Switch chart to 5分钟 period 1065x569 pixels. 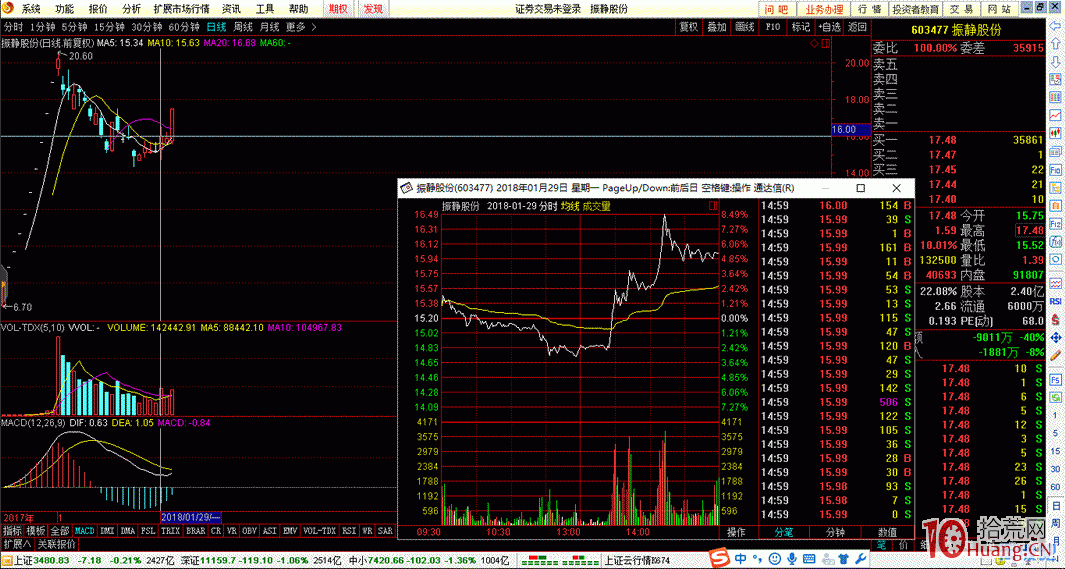pyautogui.click(x=75, y=27)
